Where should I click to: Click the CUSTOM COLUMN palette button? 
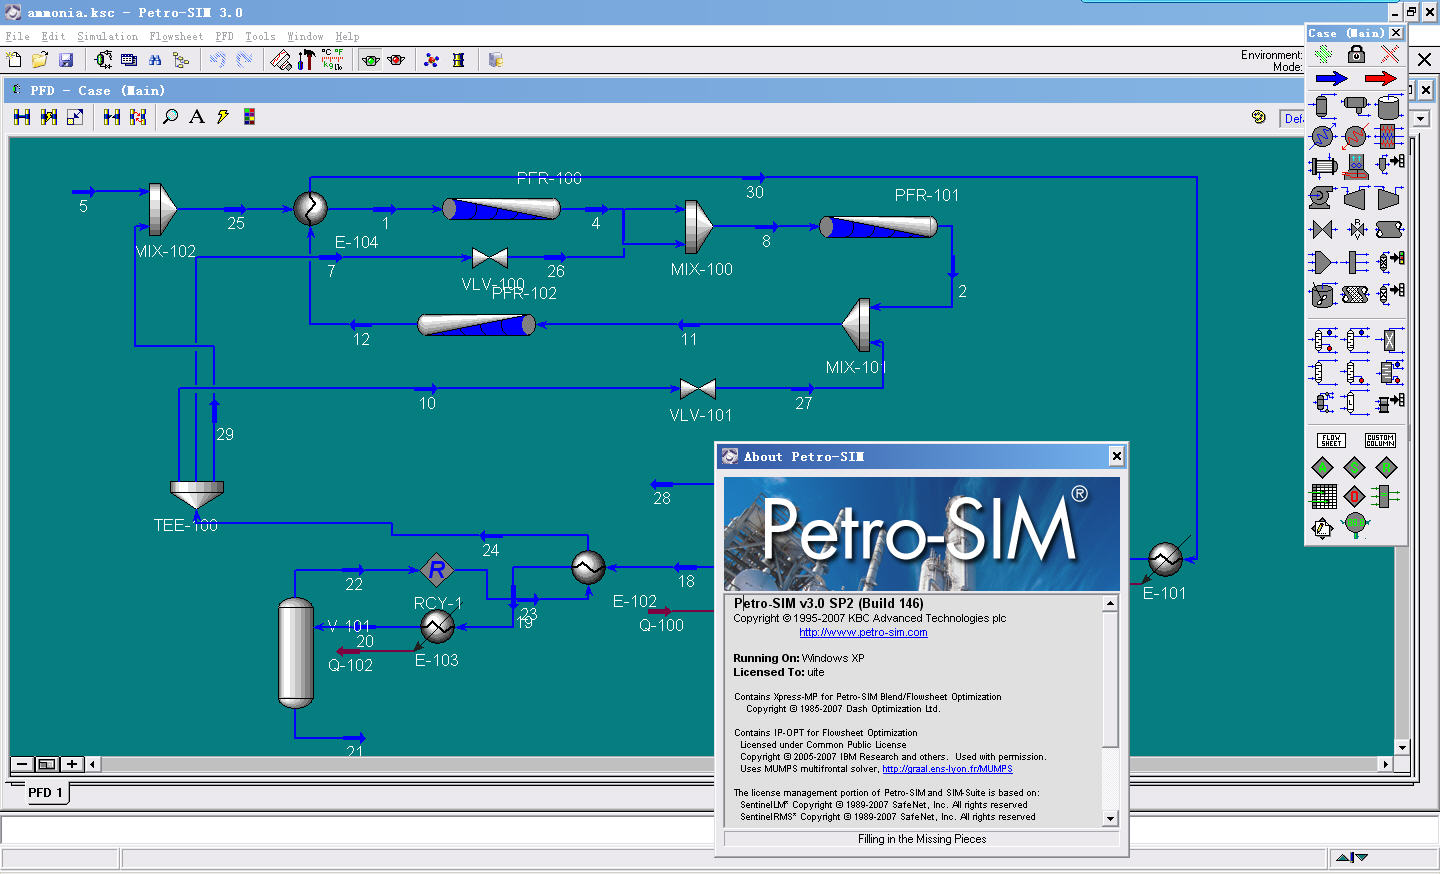pyautogui.click(x=1380, y=441)
